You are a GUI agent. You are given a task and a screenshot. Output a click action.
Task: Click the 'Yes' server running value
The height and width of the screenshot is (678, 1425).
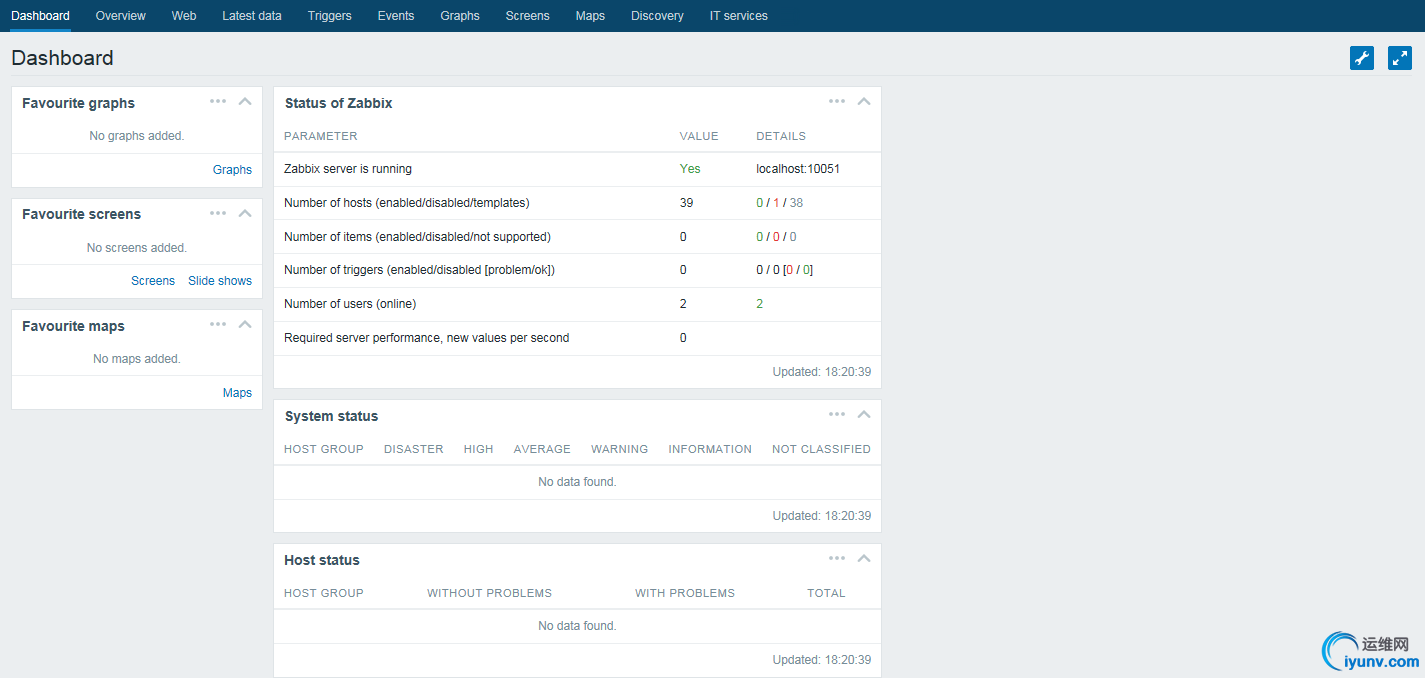[690, 169]
